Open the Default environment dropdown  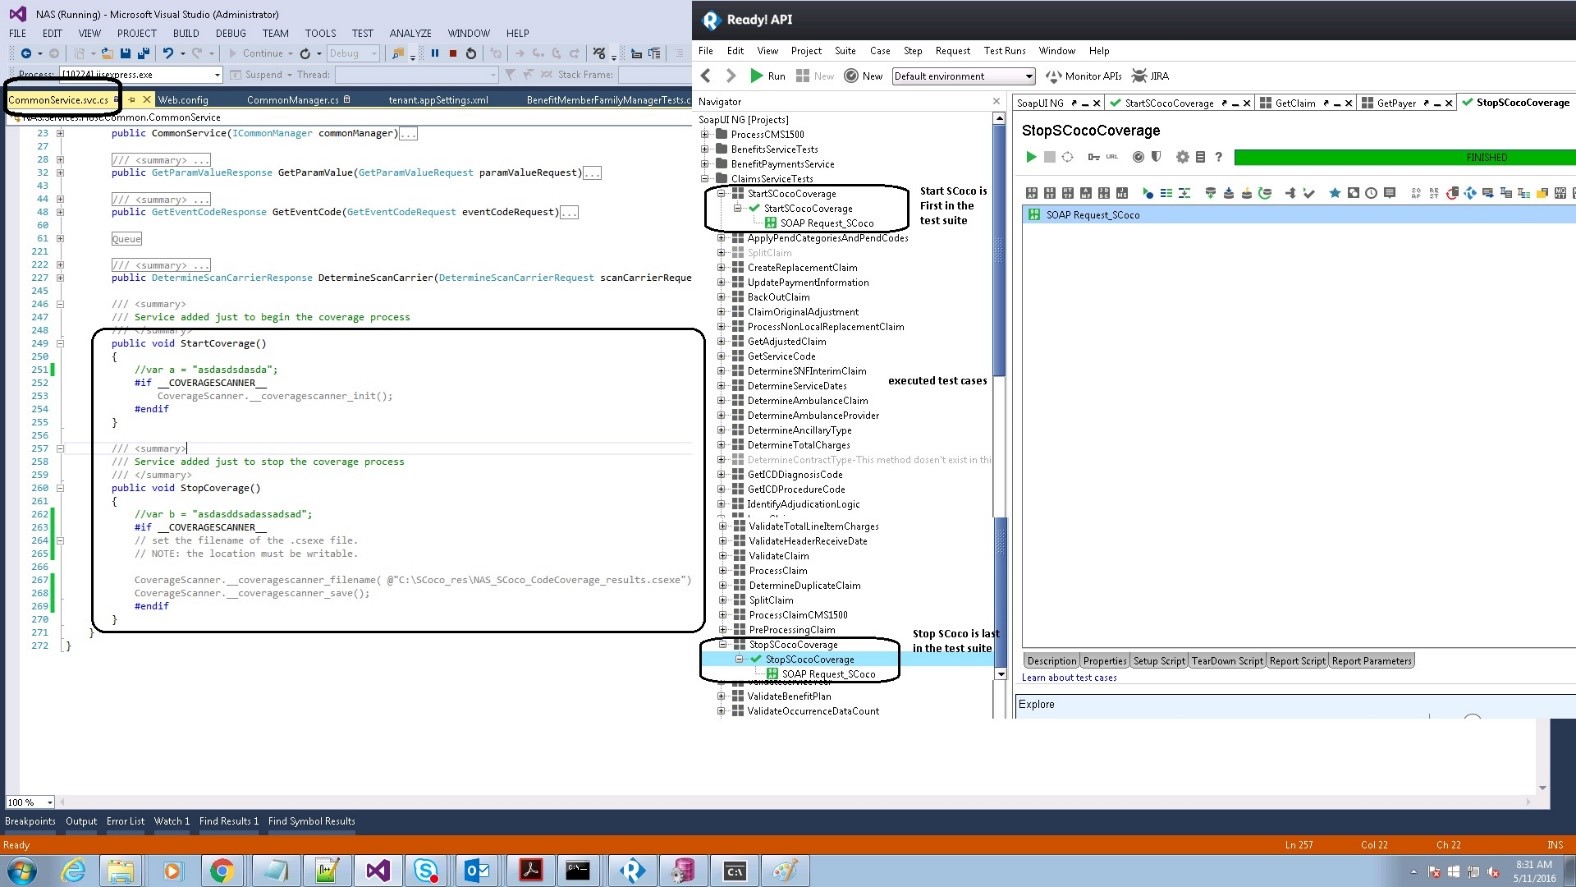[1029, 76]
